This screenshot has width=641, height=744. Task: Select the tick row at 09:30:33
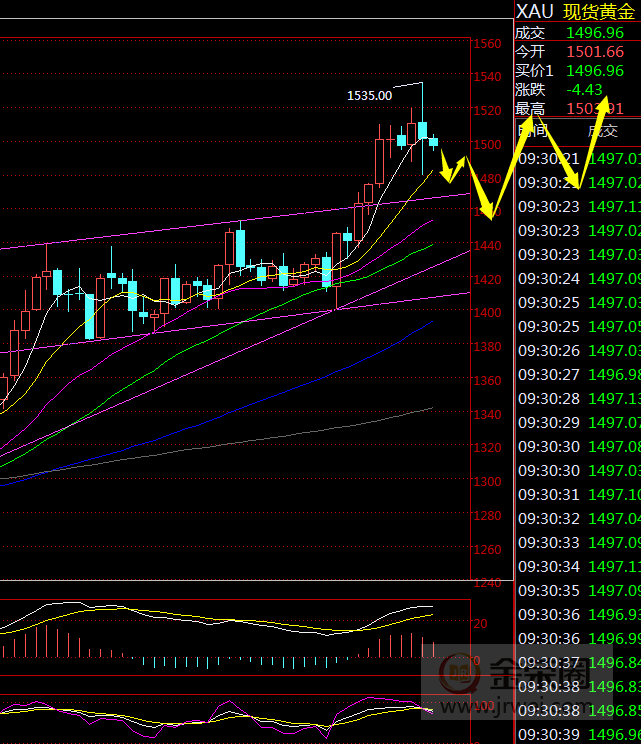578,542
